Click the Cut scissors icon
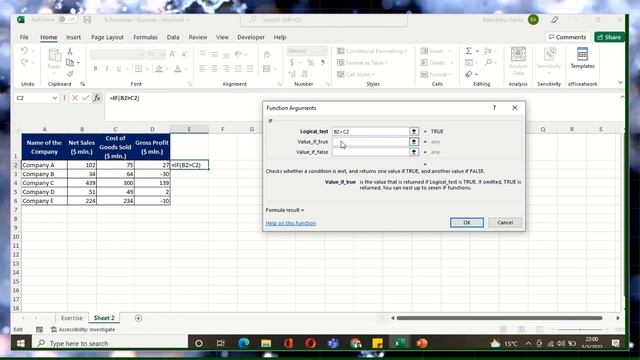 coord(70,51)
